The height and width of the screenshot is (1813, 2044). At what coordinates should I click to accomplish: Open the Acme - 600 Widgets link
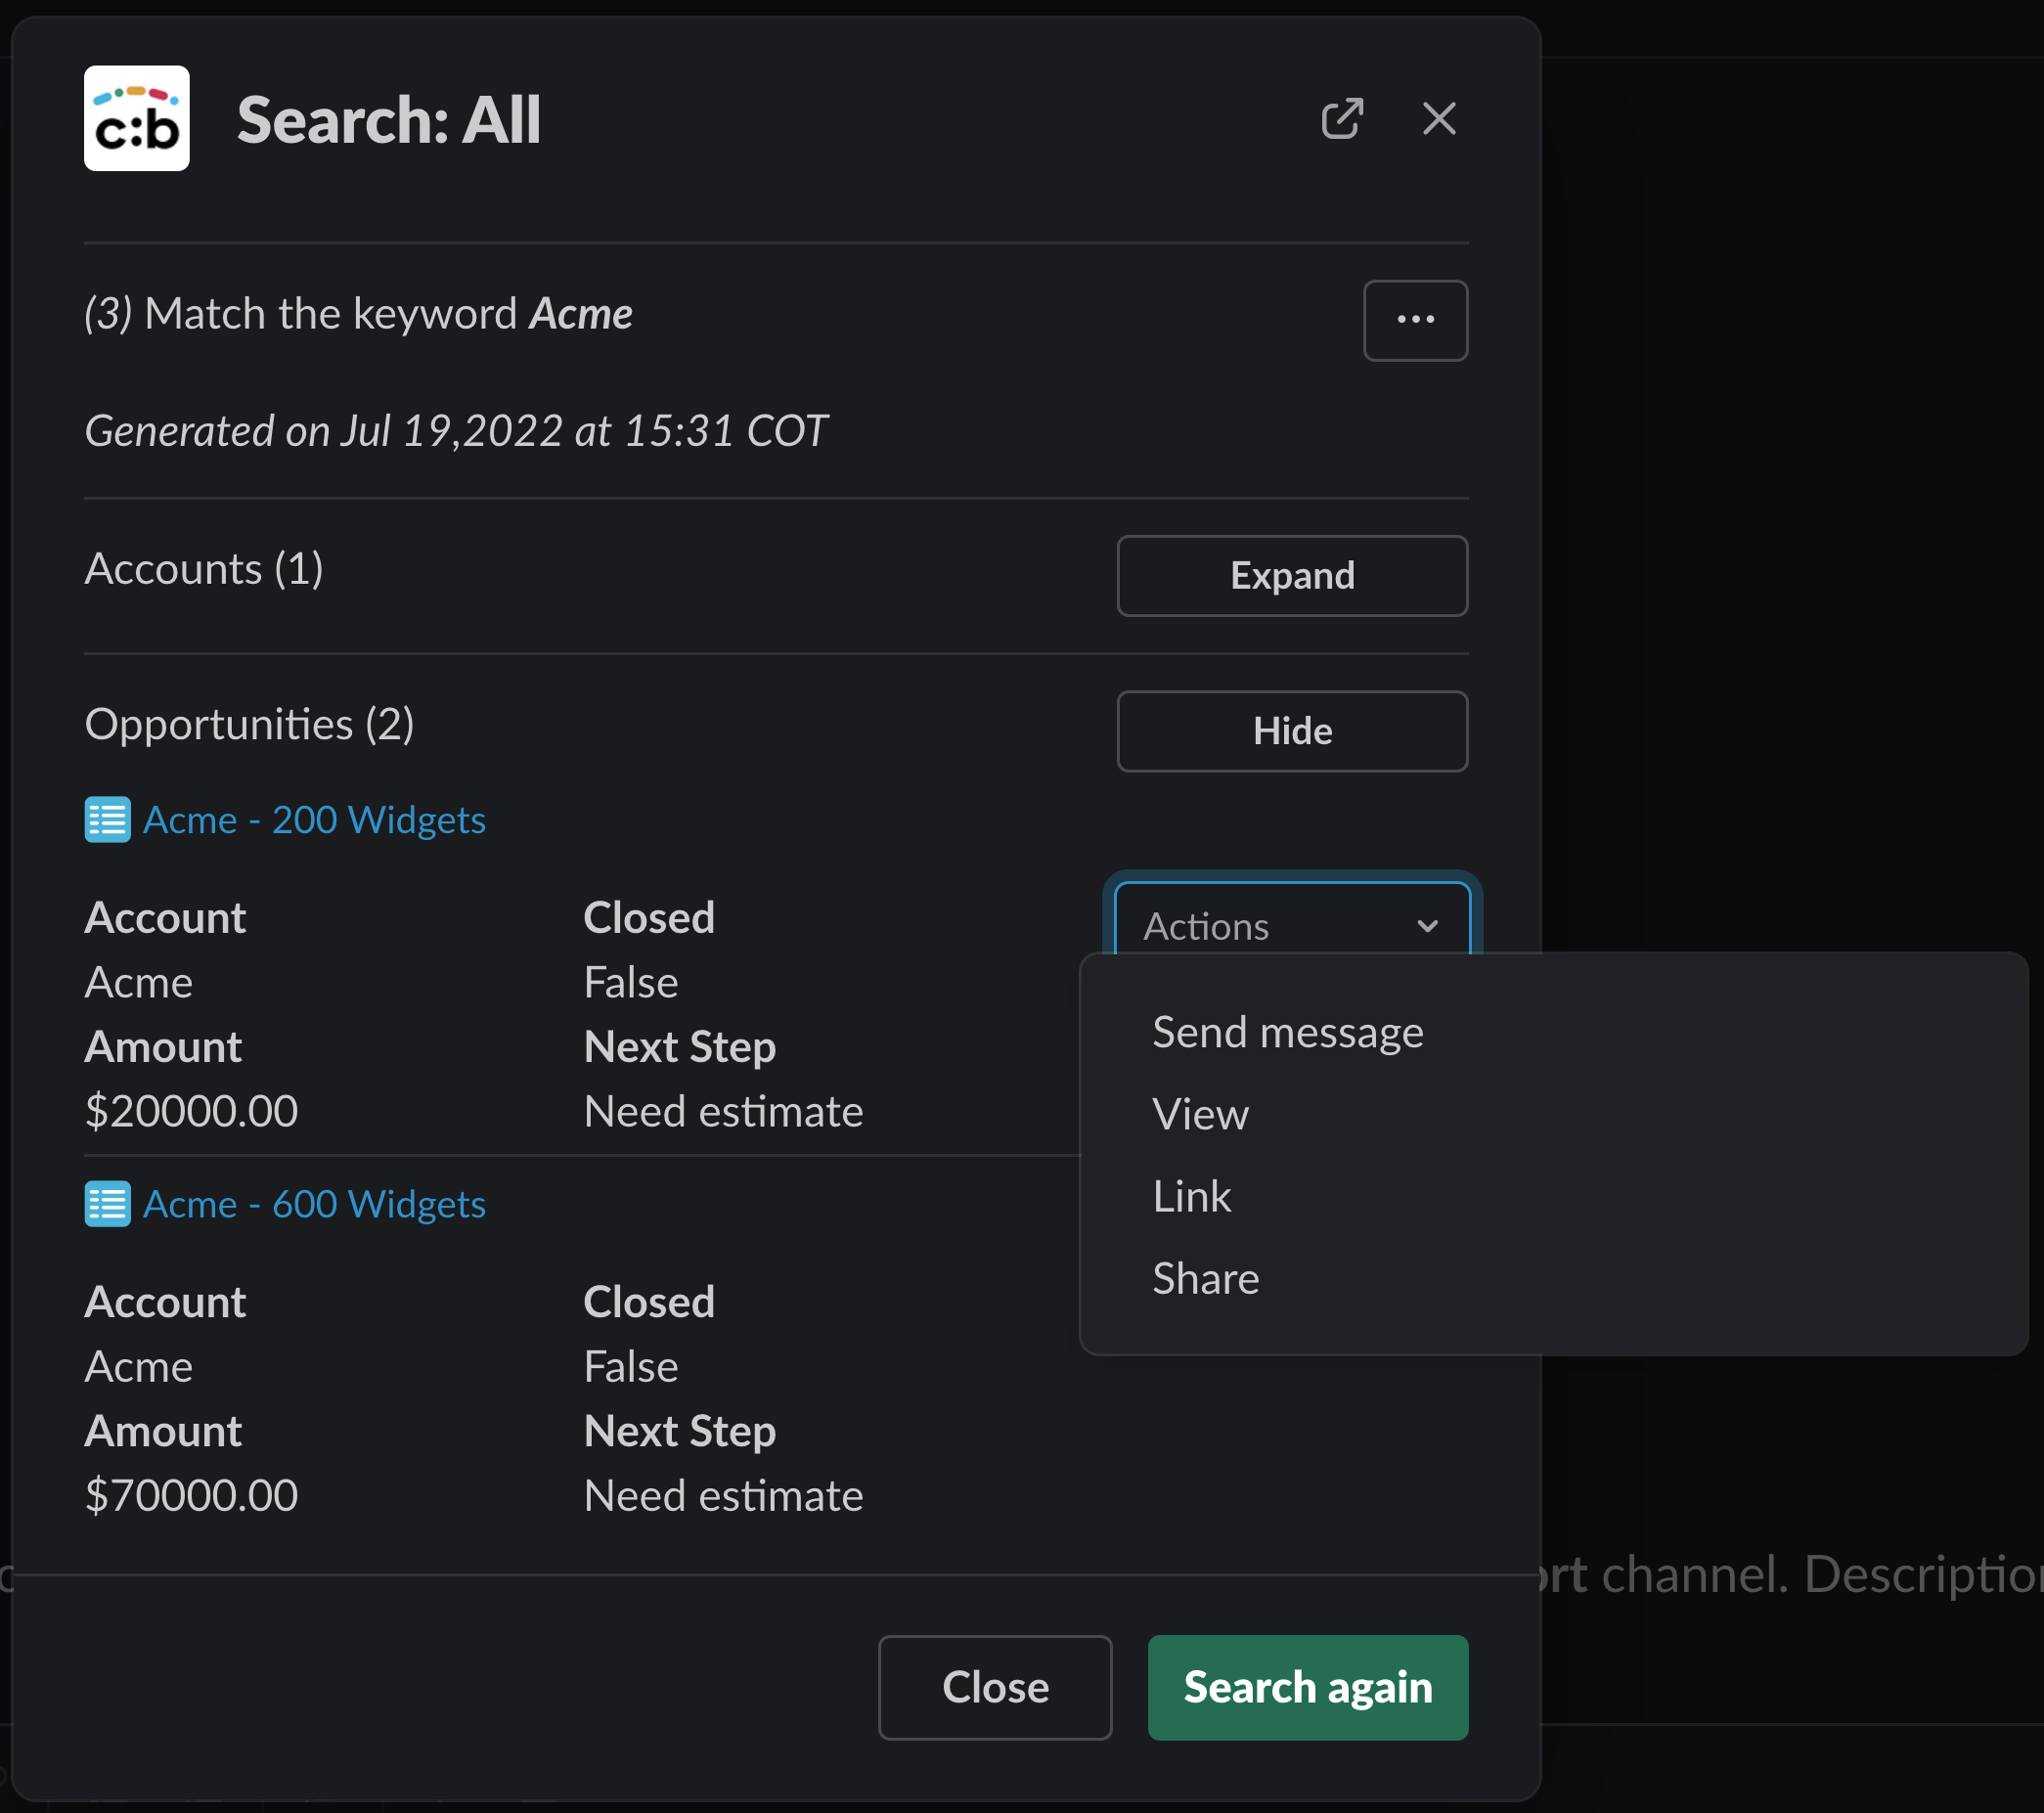coord(314,1204)
